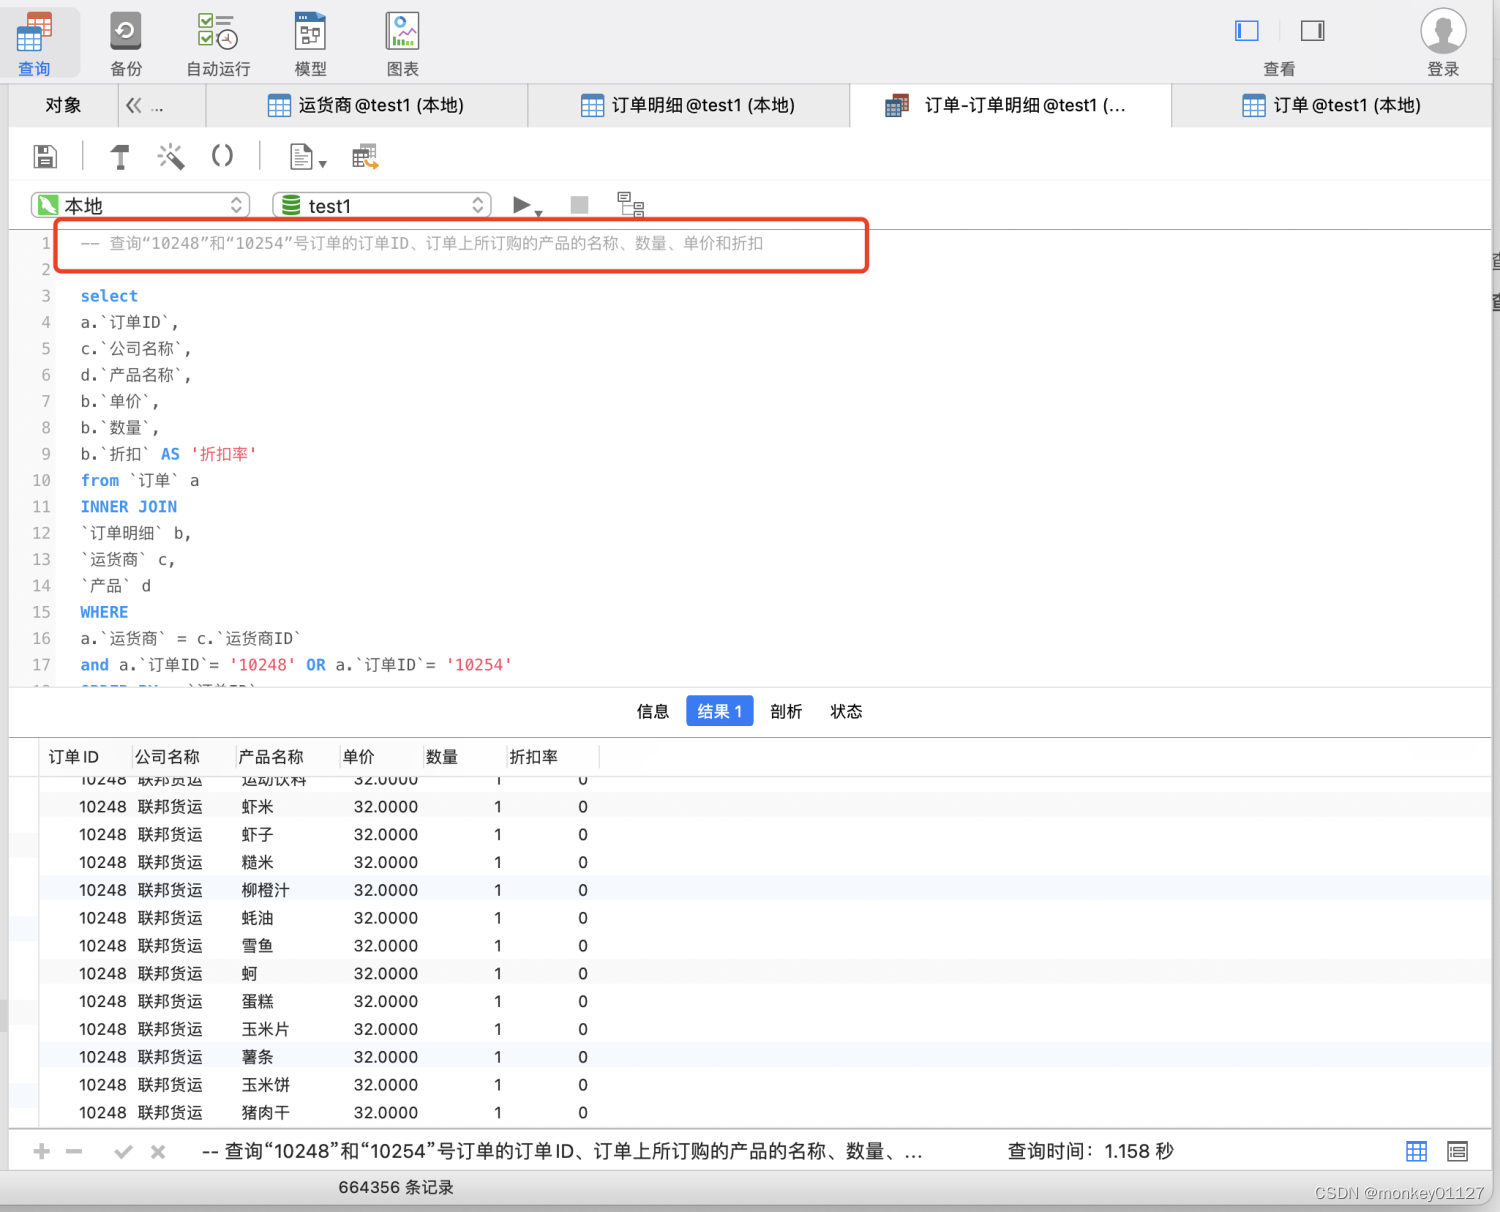The image size is (1500, 1212).
Task: Switch to grid view icon
Action: click(1417, 1151)
